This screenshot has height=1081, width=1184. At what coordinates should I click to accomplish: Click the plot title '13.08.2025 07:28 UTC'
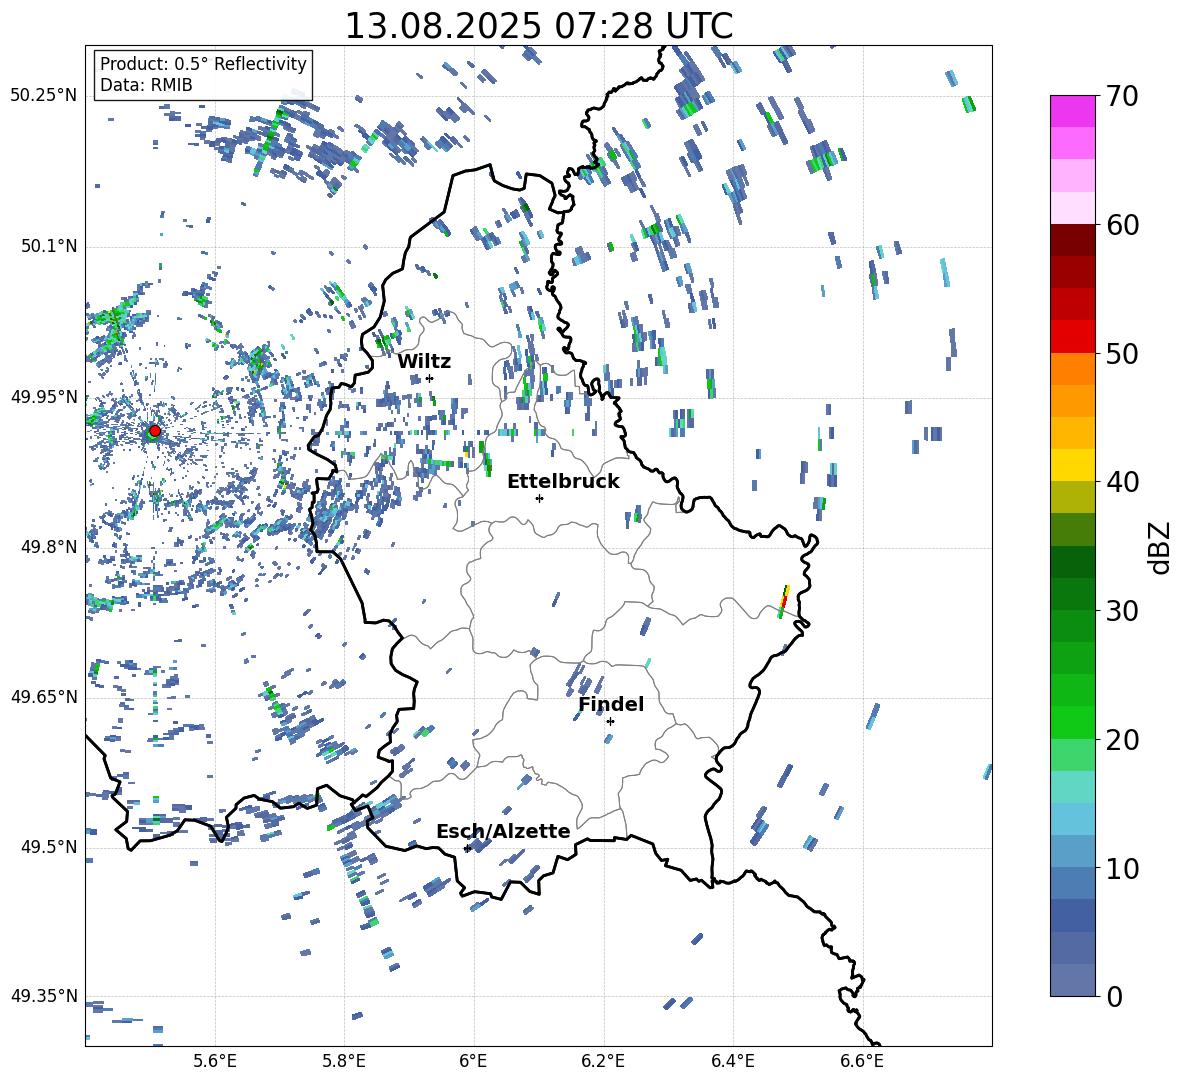point(538,26)
